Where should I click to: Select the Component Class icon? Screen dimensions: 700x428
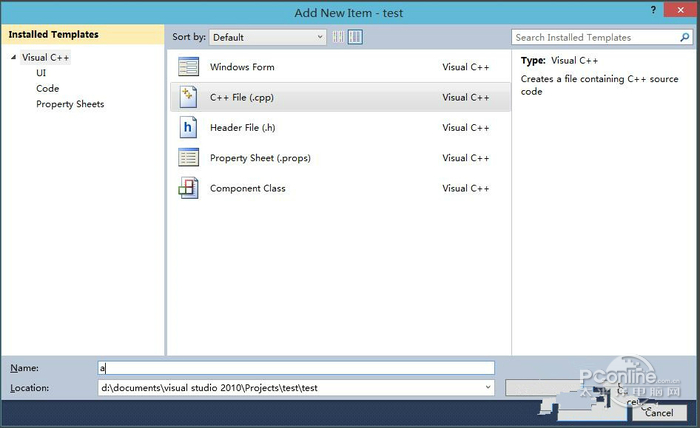[188, 188]
